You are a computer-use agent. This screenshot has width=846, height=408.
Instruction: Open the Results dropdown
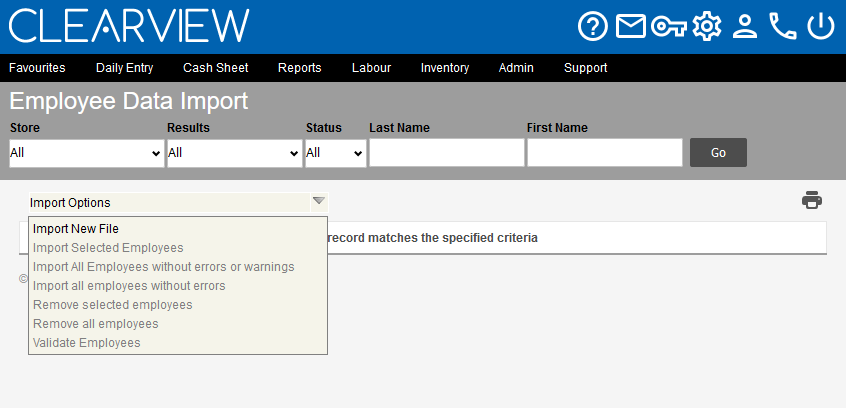[235, 153]
